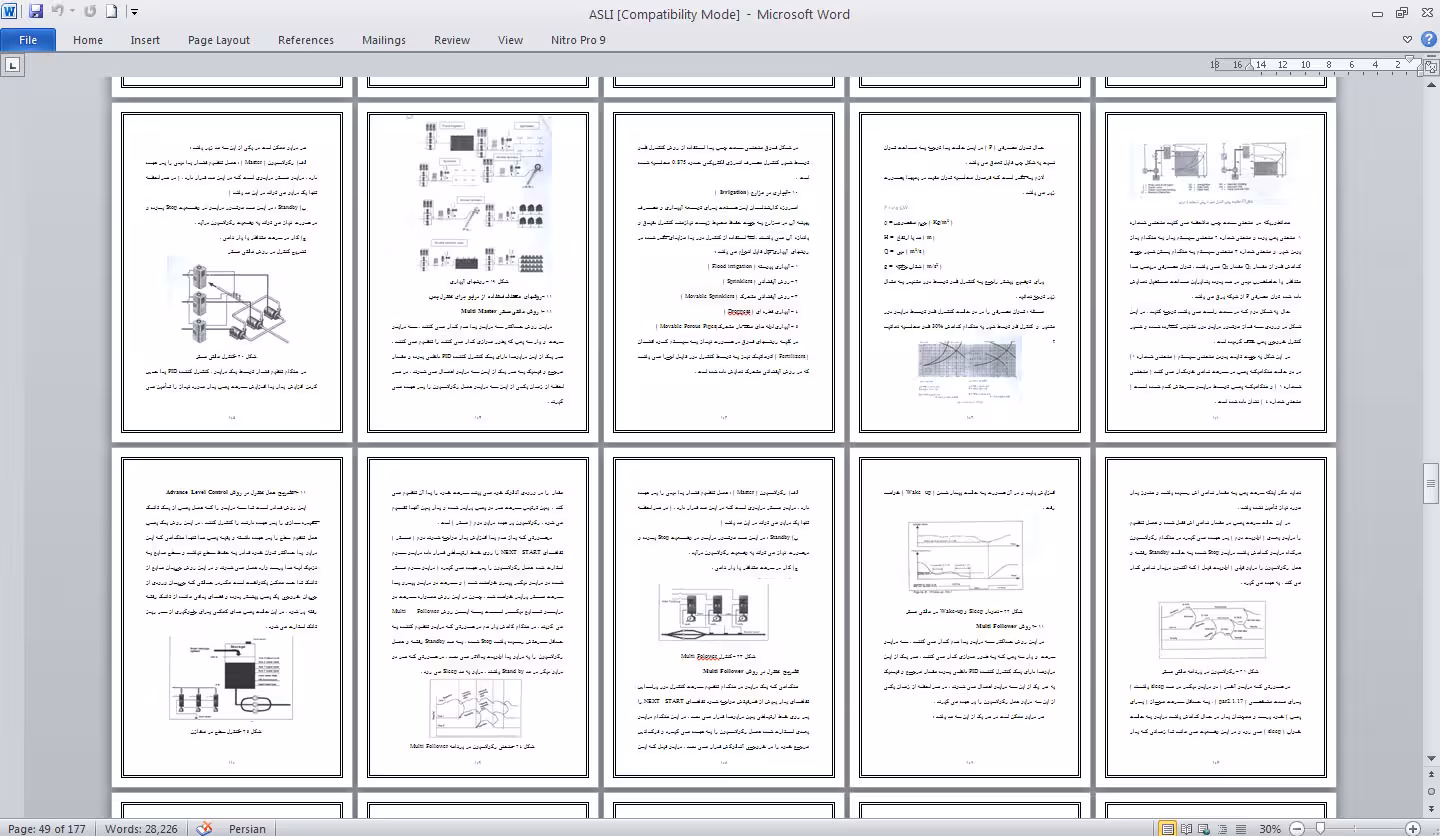Image resolution: width=1440 pixels, height=836 pixels.
Task: Click the Redo icon in the title bar
Action: pyautogui.click(x=91, y=12)
